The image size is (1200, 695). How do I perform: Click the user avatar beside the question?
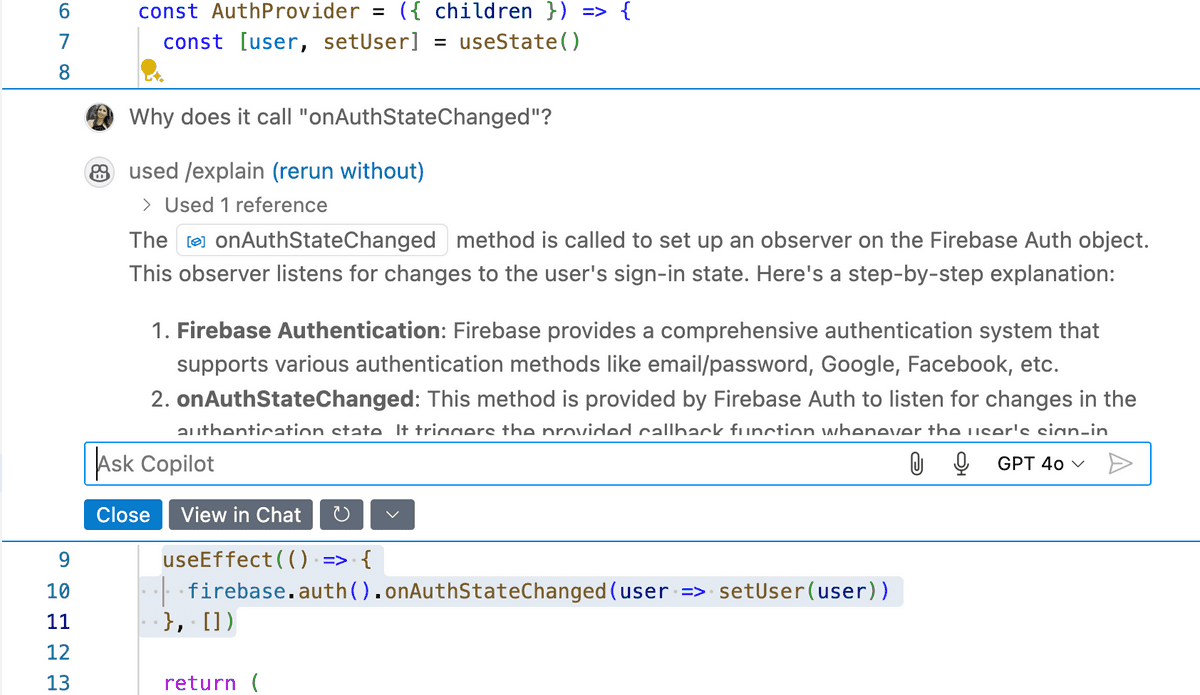tap(100, 117)
